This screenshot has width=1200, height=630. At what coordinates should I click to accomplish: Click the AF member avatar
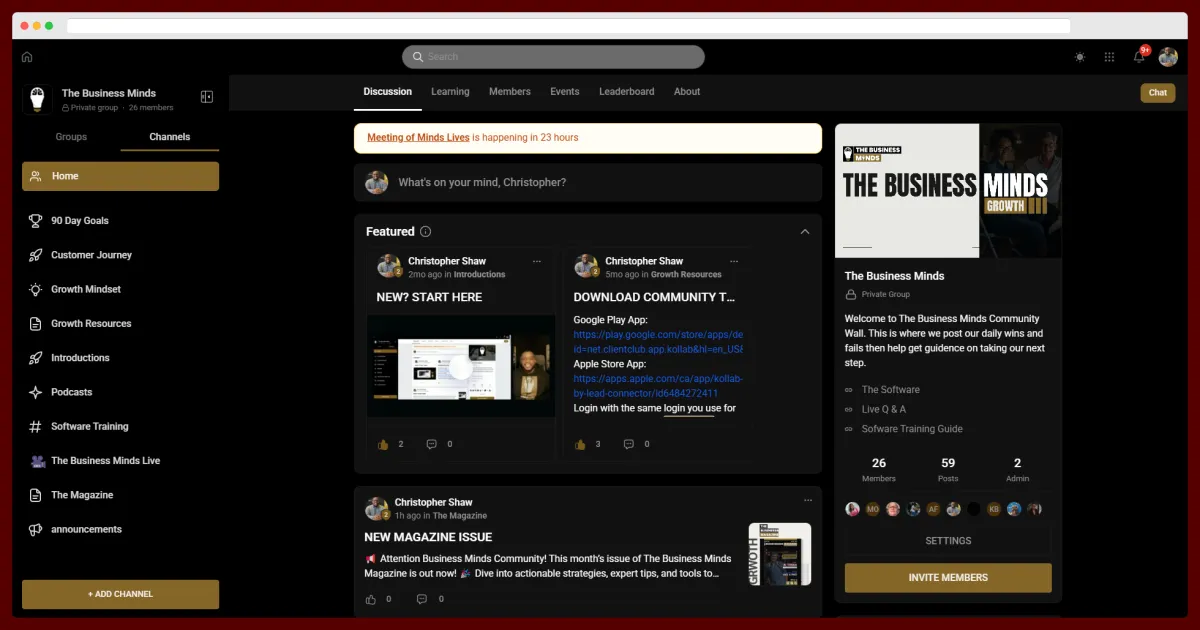(933, 509)
